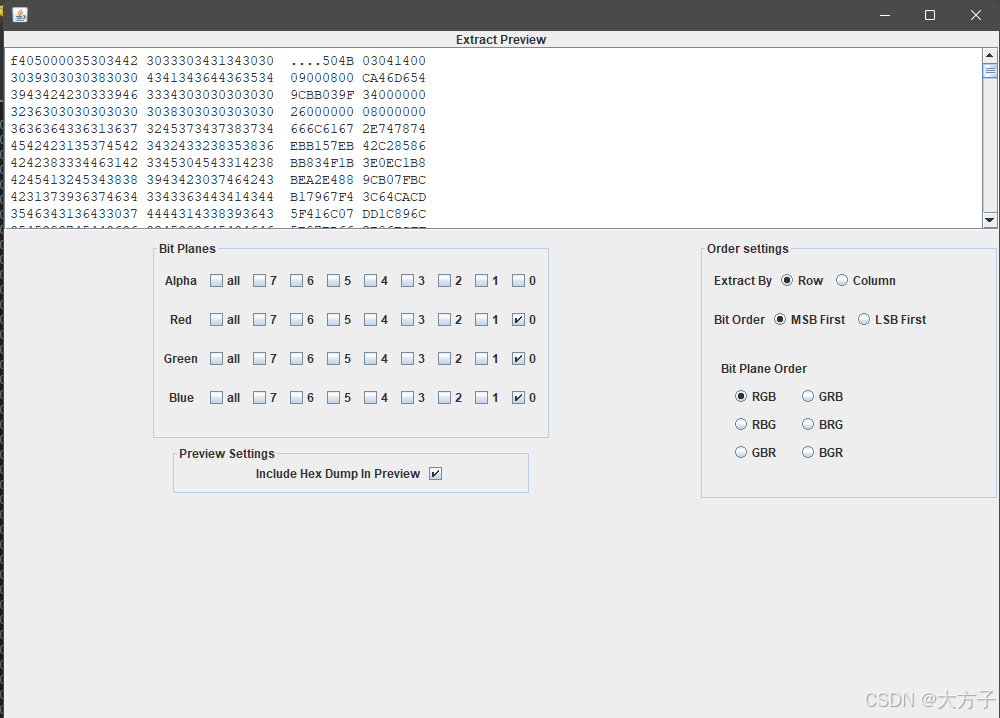Check the Blue all bit planes checkbox
Image resolution: width=1000 pixels, height=718 pixels.
coord(217,397)
